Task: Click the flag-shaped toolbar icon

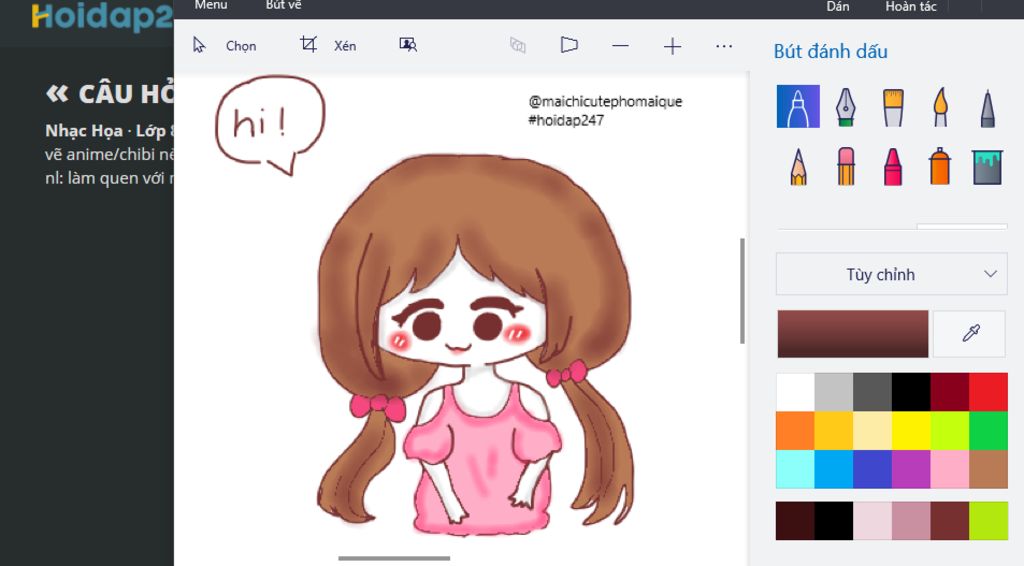Action: click(569, 45)
